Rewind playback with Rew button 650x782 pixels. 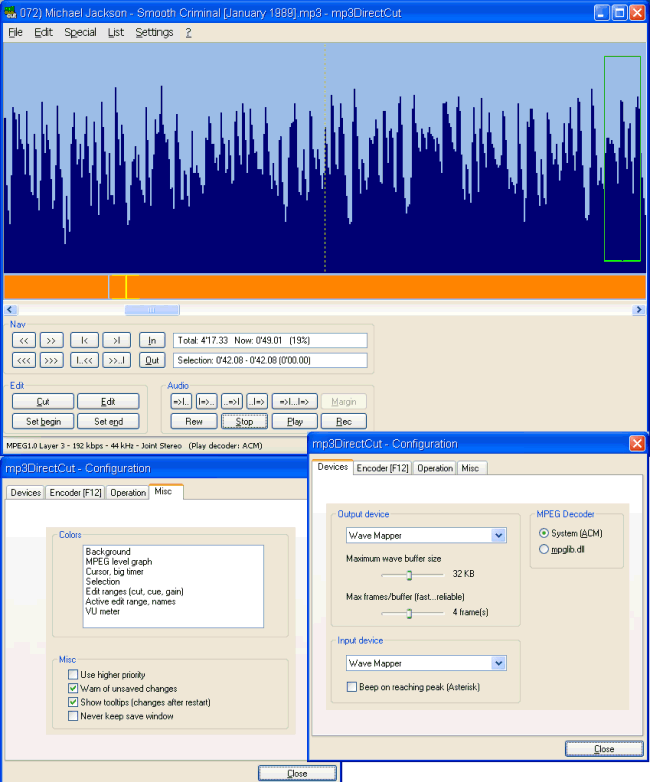click(x=194, y=421)
